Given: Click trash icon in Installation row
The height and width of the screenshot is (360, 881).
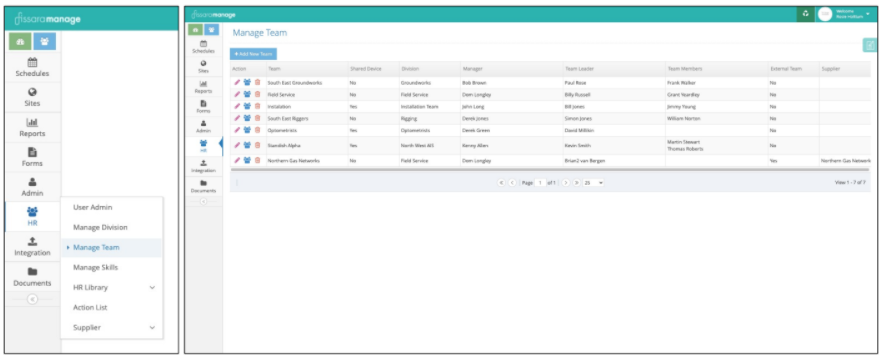Looking at the screenshot, I should pyautogui.click(x=257, y=106).
